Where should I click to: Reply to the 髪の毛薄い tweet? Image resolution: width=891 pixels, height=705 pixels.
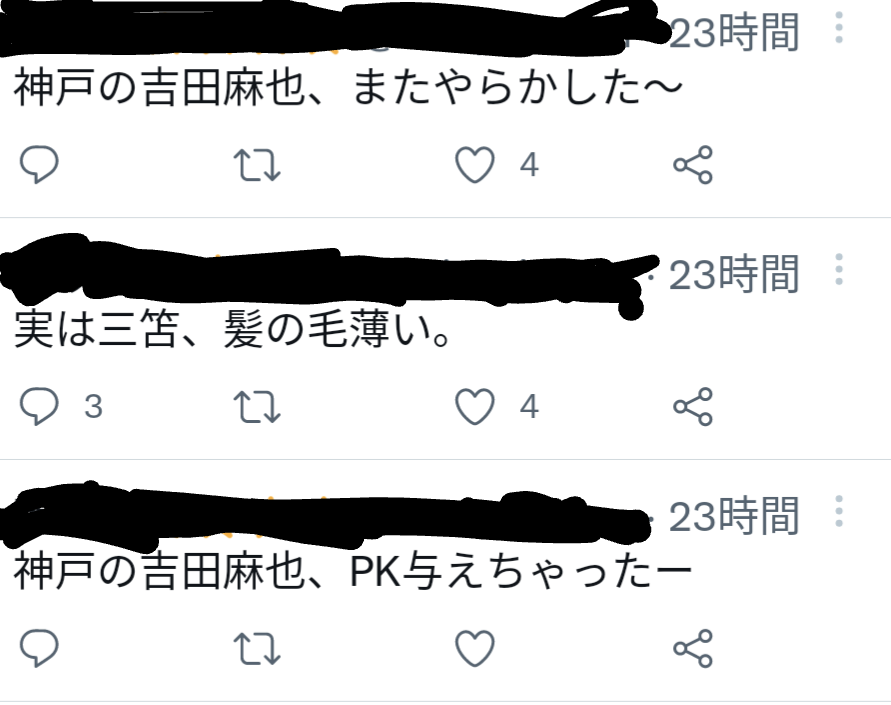tap(39, 407)
